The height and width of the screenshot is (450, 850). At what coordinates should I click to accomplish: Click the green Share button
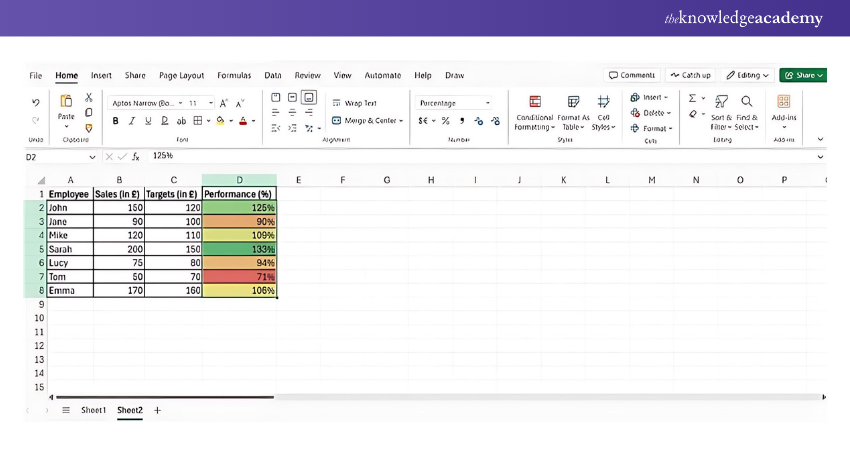click(x=803, y=75)
